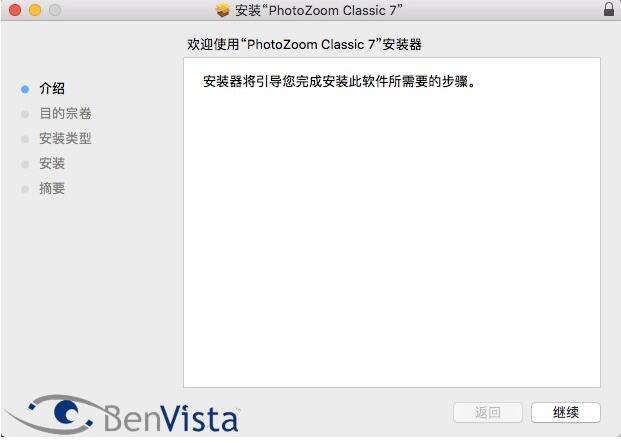Select the blue 介绍 step bullet
Screen dimensions: 621x443
point(25,89)
